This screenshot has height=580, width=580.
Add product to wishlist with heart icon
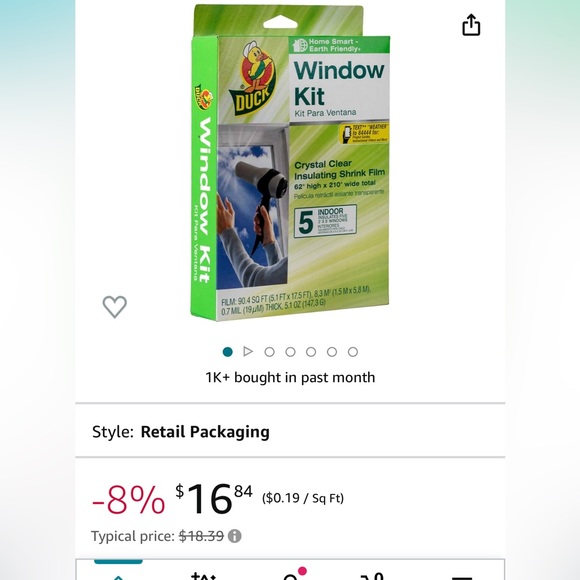115,307
